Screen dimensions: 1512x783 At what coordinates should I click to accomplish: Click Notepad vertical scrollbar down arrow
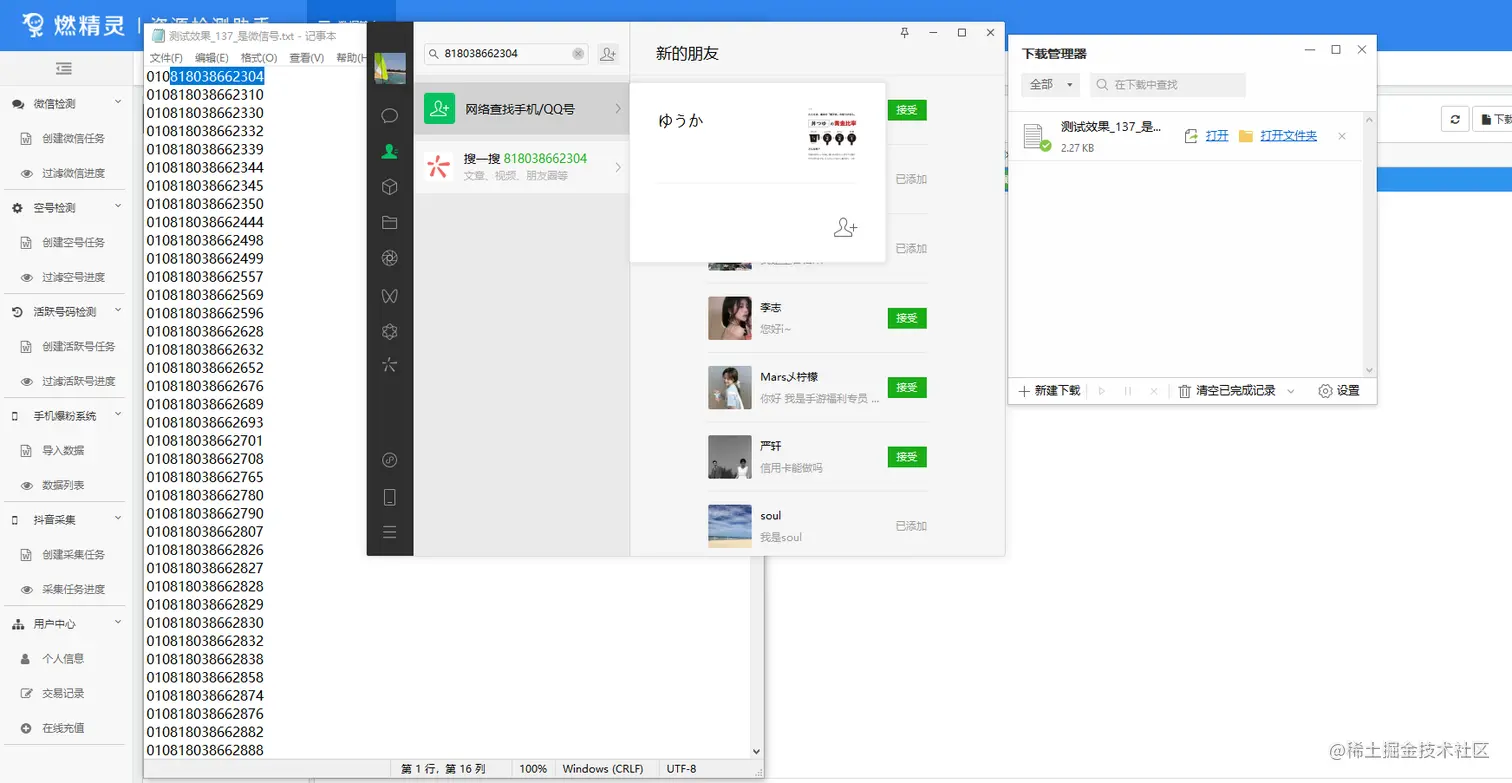[756, 751]
